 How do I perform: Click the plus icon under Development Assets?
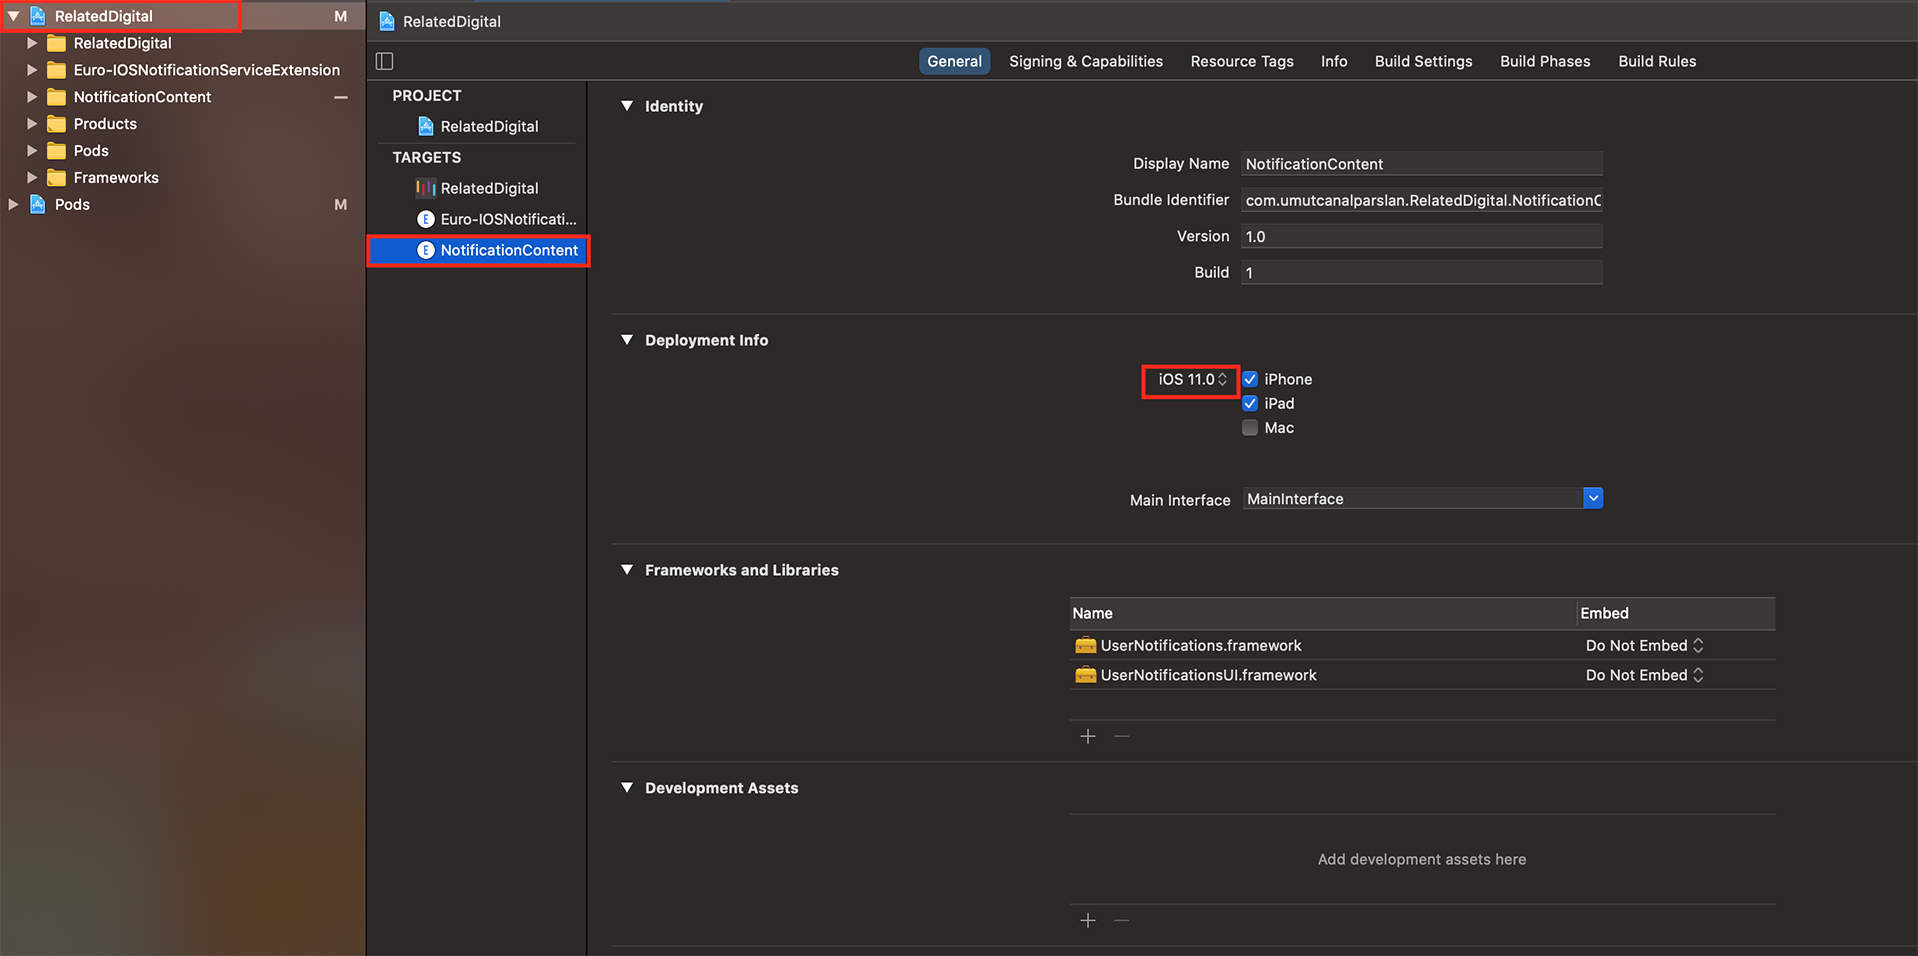point(1088,921)
